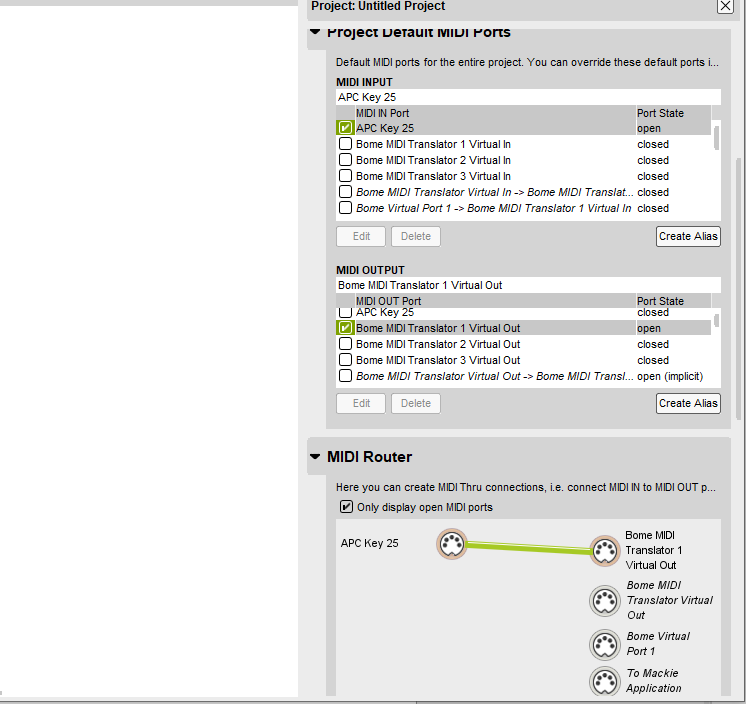Click 'Bome Virtual Port 1' label in router

click(658, 644)
